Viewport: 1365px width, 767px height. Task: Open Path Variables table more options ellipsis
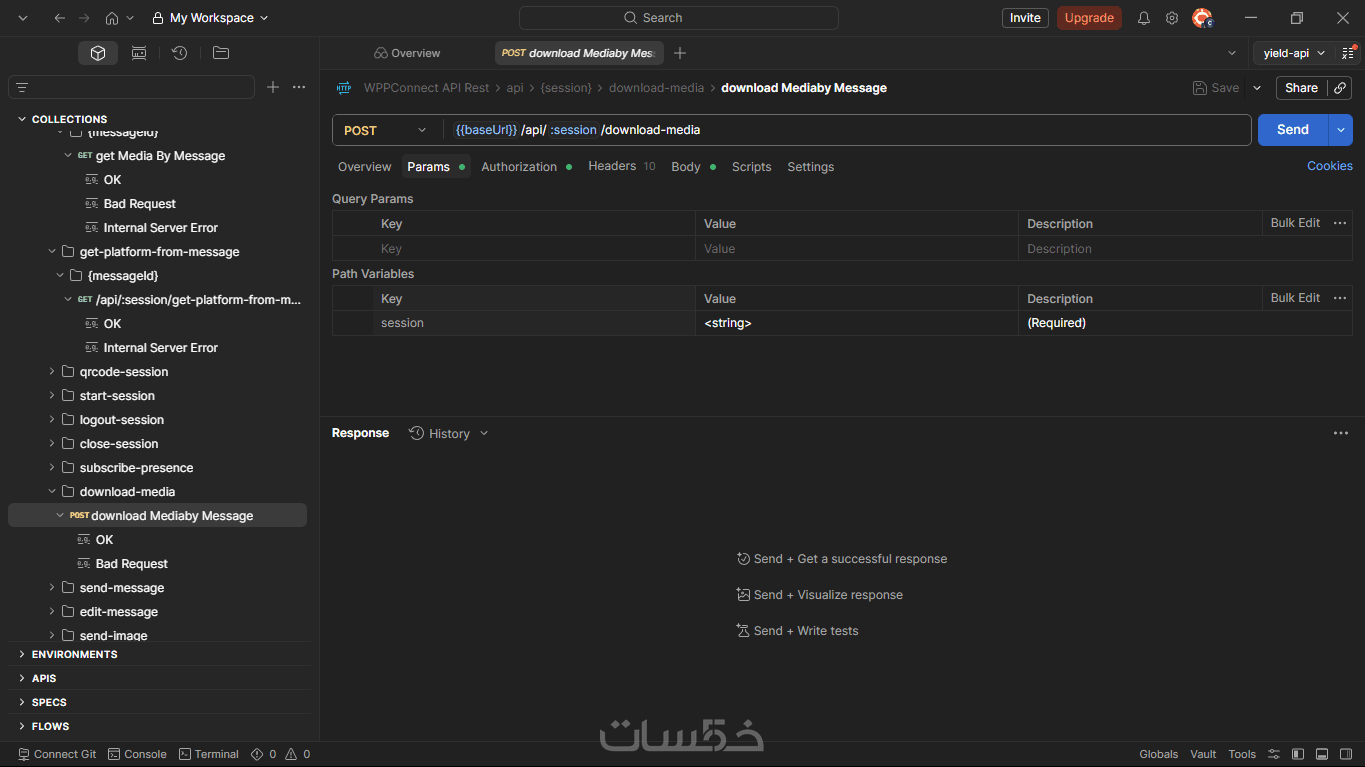(1340, 298)
